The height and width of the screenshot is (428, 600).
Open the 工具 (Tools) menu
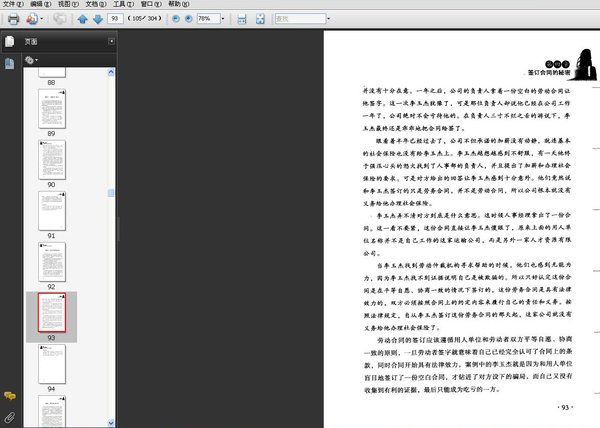click(x=123, y=4)
